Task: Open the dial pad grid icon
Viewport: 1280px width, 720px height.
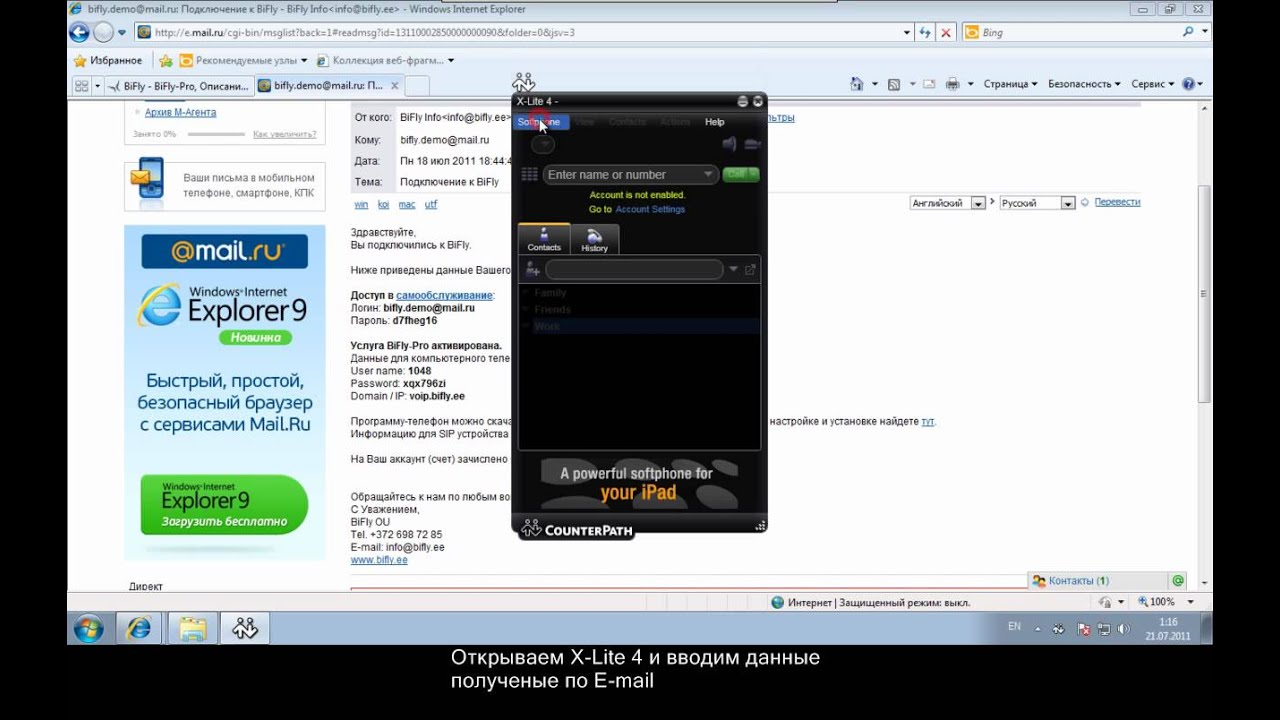Action: 530,174
